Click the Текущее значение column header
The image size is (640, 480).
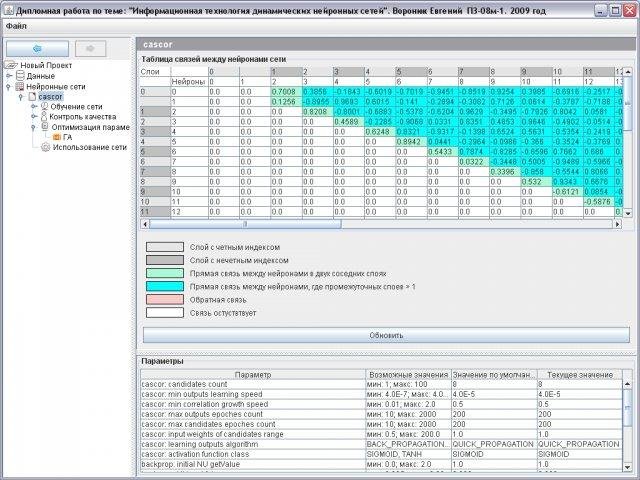pos(579,374)
